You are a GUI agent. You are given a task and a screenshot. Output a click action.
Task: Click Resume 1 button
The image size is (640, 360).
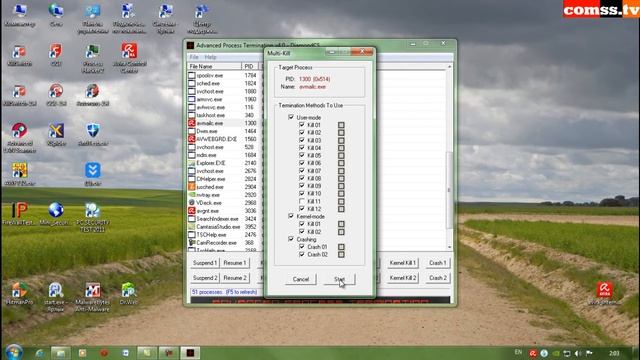click(x=235, y=263)
